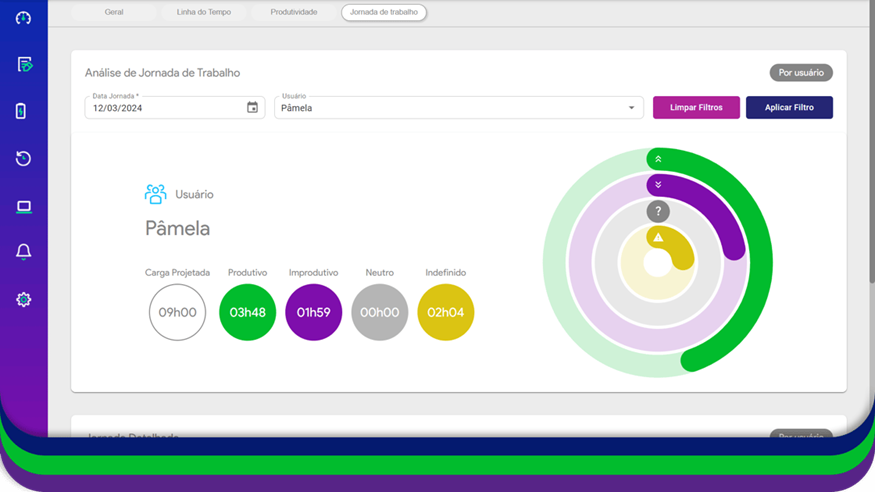Switch to the Geral tab
The height and width of the screenshot is (492, 875).
(x=114, y=12)
